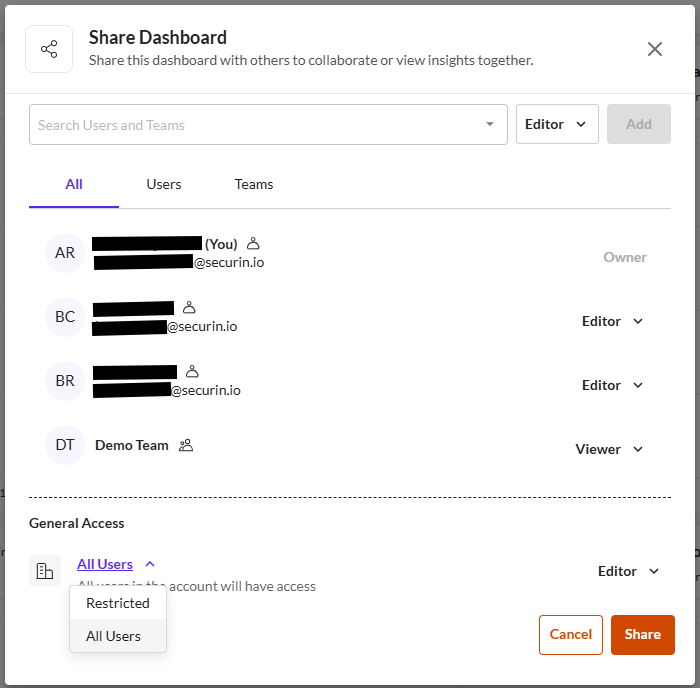Click the General Access heading
This screenshot has width=700, height=688.
(77, 523)
